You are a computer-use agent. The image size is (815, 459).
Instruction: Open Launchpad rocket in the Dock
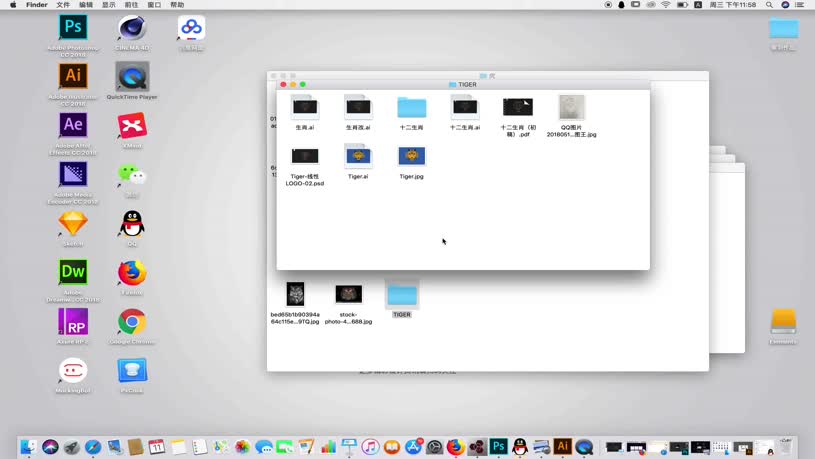click(x=72, y=447)
